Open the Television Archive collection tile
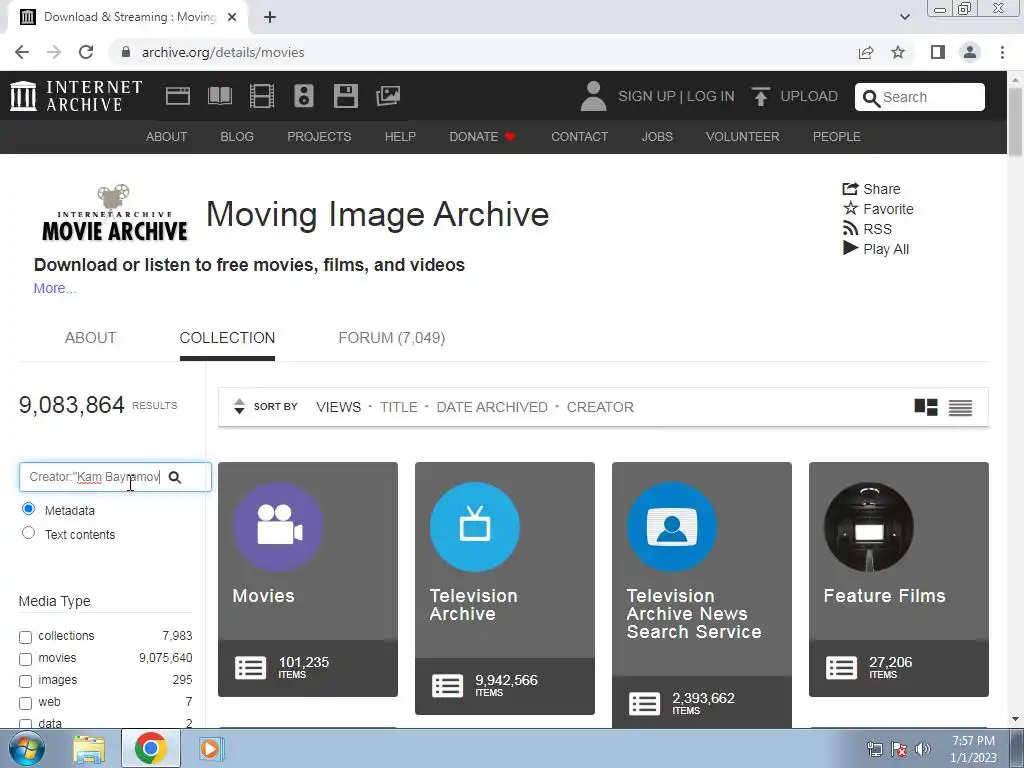 point(505,588)
